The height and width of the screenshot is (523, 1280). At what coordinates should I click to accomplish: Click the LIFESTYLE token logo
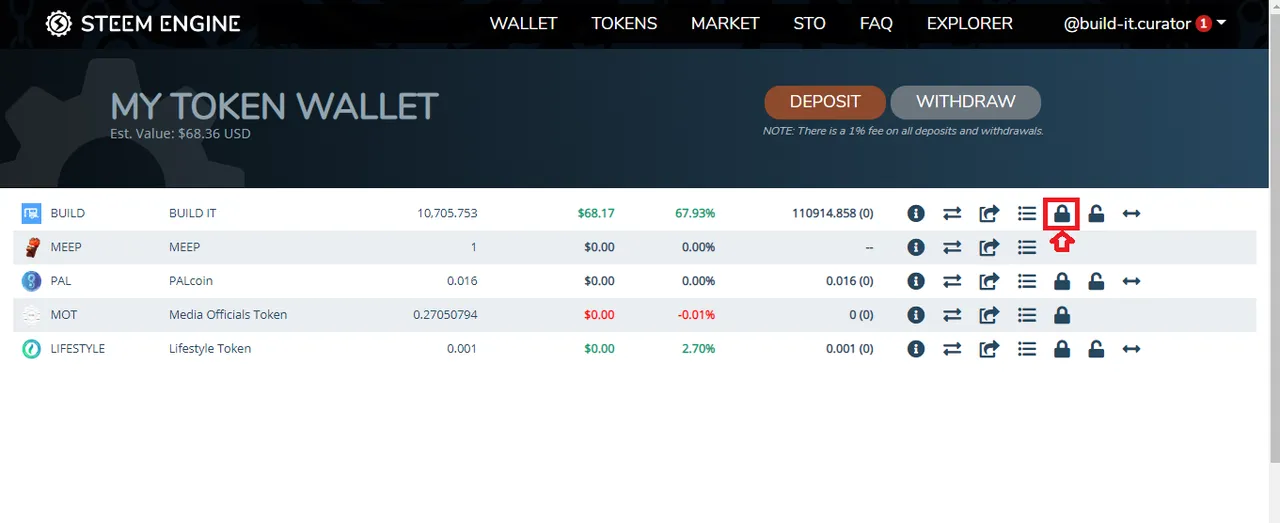click(32, 349)
